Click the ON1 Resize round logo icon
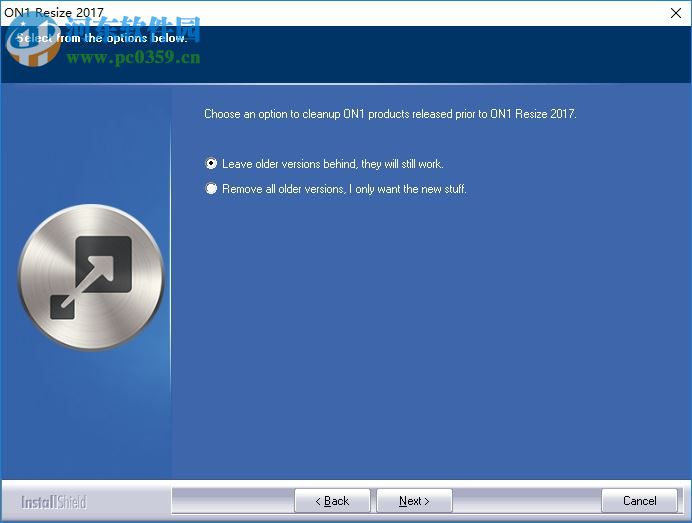 [91, 277]
